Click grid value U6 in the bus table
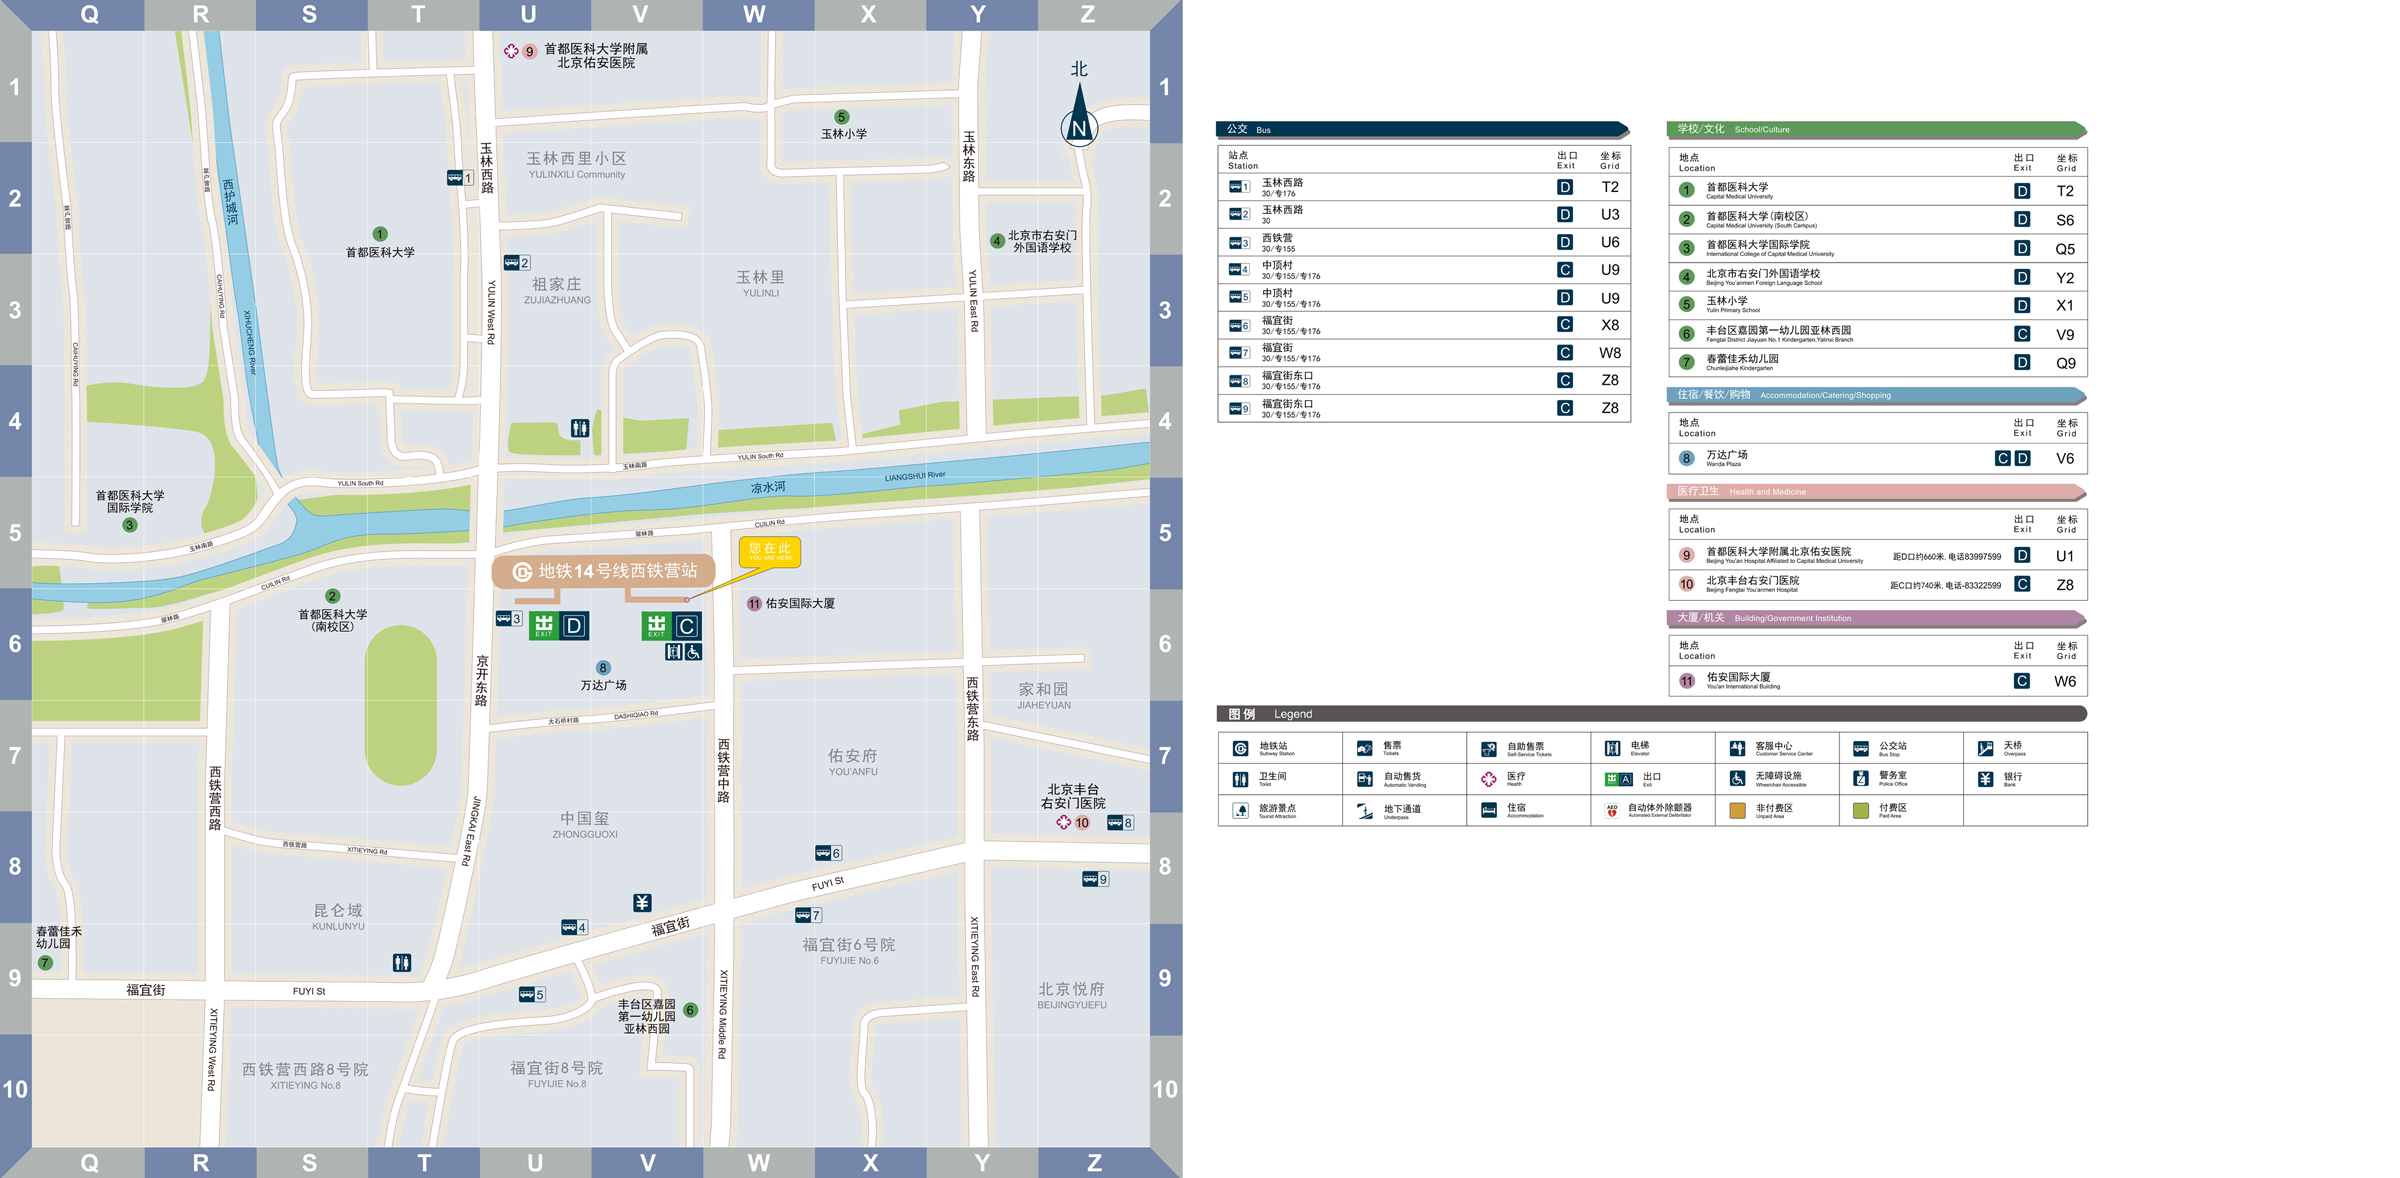Image resolution: width=2400 pixels, height=1178 pixels. coord(1610,242)
